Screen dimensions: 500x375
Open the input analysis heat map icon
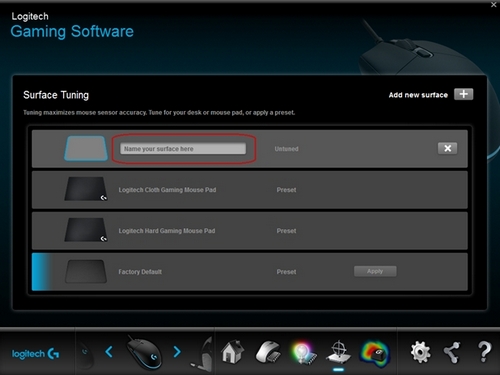pyautogui.click(x=375, y=353)
